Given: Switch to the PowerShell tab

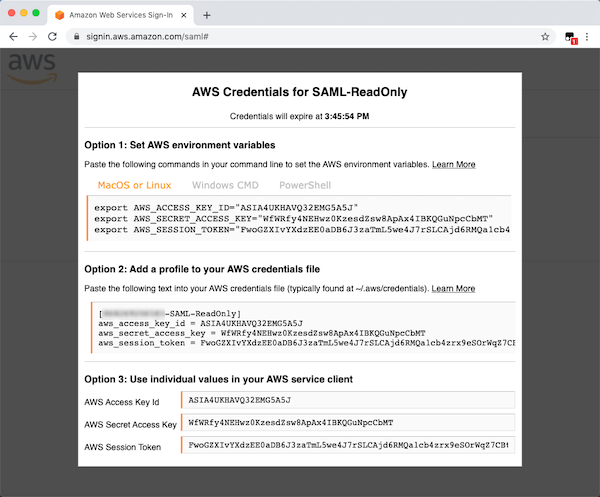Looking at the screenshot, I should [305, 185].
